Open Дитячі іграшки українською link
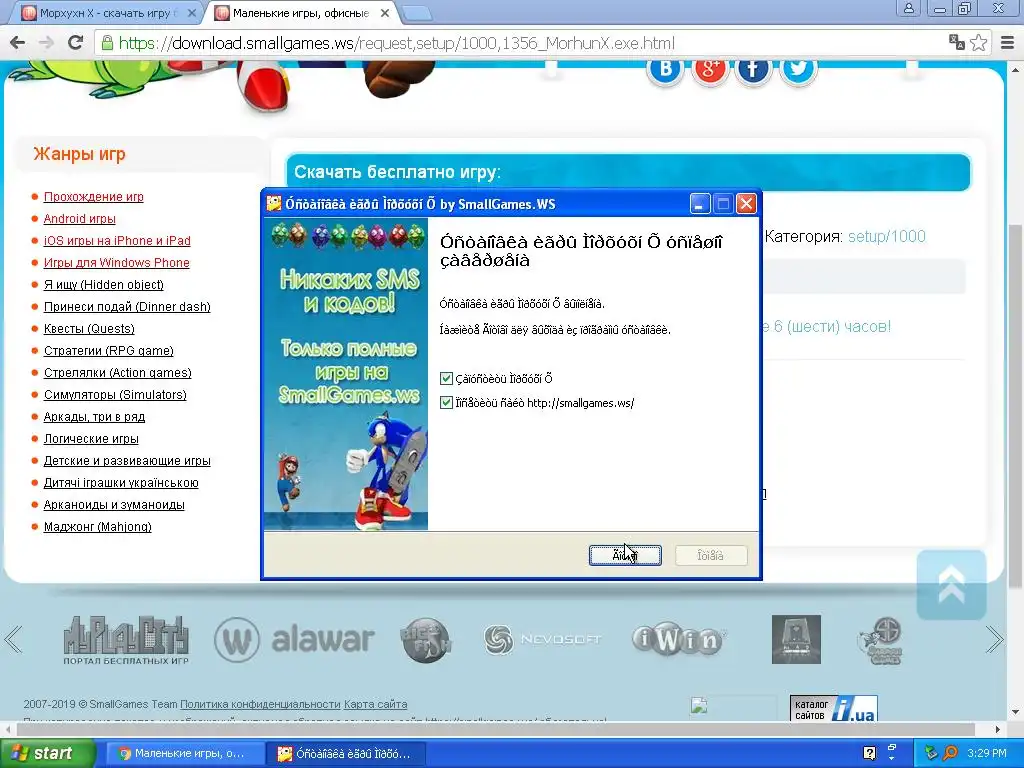1024x768 pixels. click(121, 483)
